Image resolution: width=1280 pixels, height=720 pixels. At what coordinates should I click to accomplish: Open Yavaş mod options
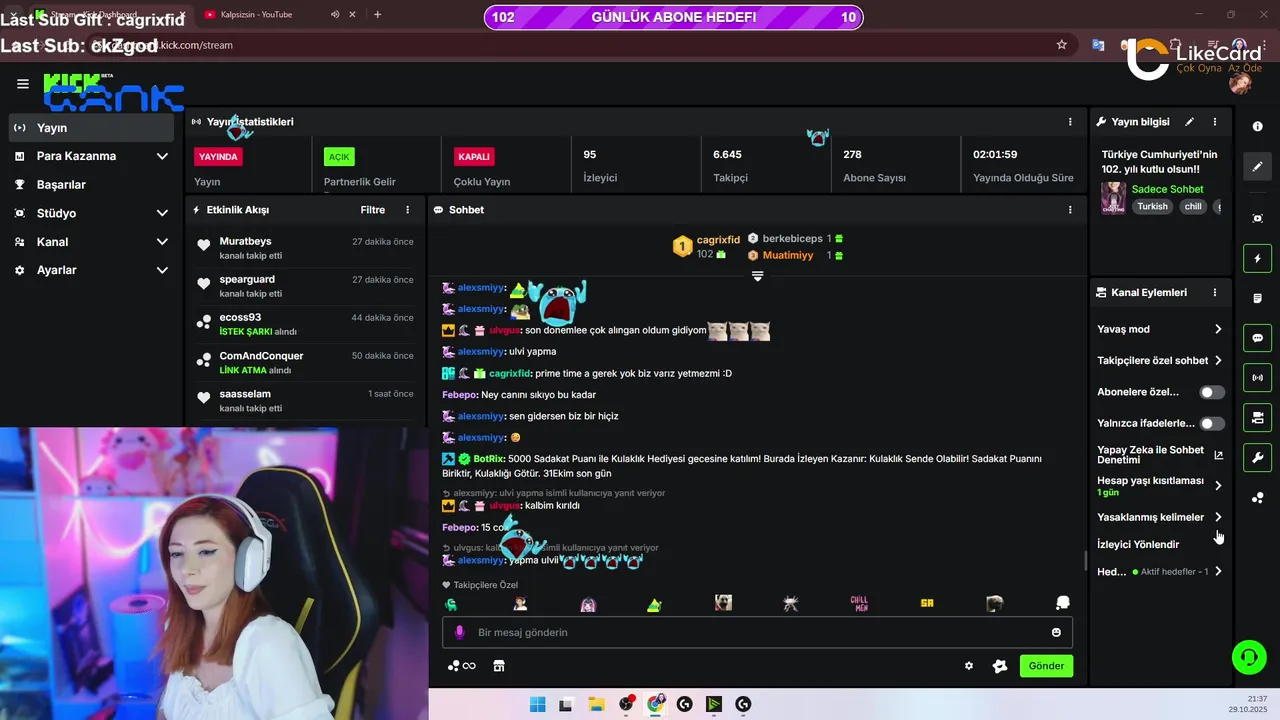pos(1160,329)
